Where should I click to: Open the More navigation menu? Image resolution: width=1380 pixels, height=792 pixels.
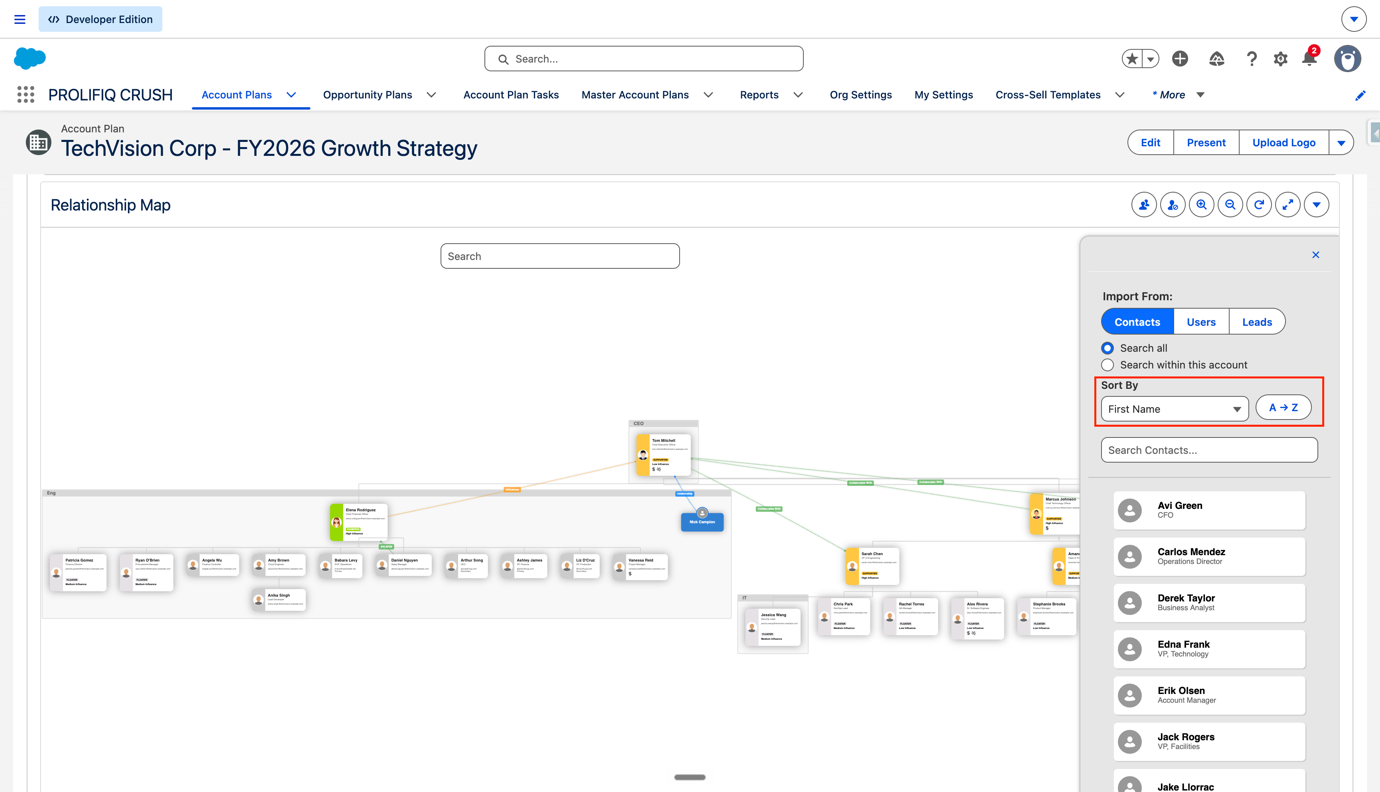[1178, 95]
